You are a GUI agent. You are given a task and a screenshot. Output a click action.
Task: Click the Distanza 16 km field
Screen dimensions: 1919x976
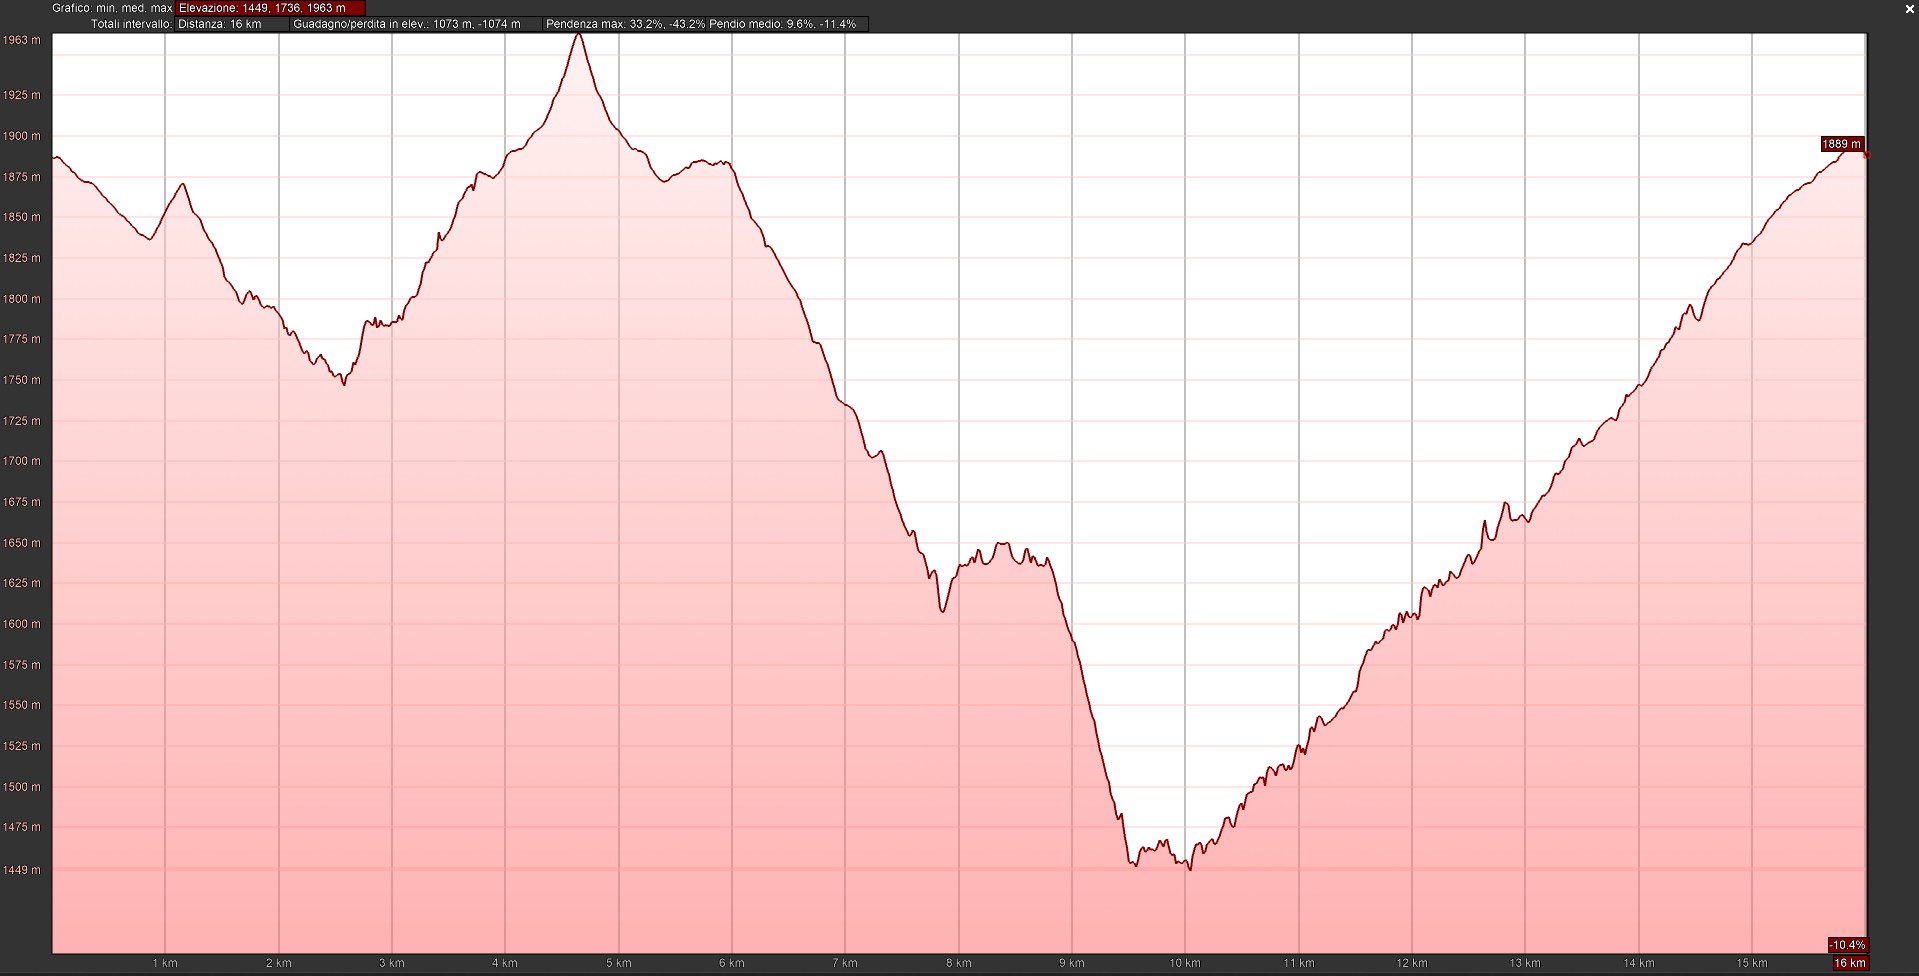click(231, 24)
